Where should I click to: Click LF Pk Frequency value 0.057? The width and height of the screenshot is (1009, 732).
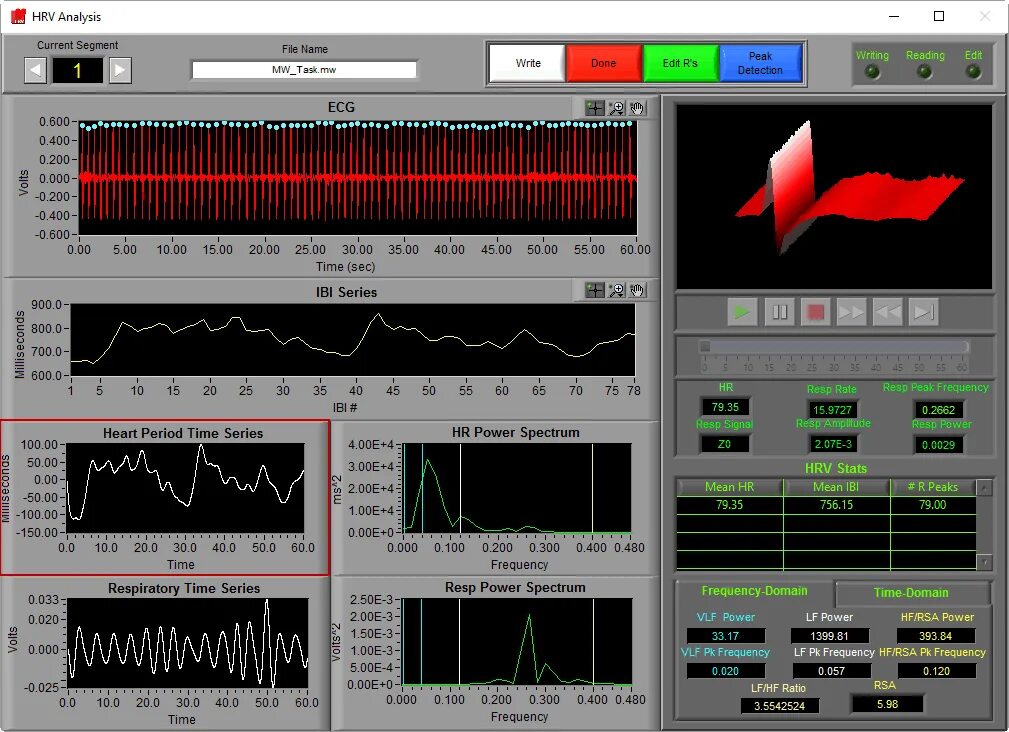(x=831, y=671)
